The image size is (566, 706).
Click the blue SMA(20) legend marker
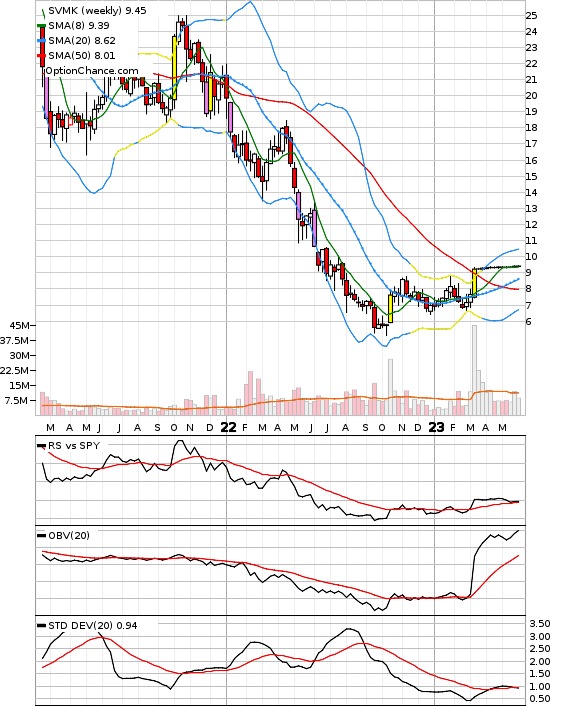(x=41, y=41)
